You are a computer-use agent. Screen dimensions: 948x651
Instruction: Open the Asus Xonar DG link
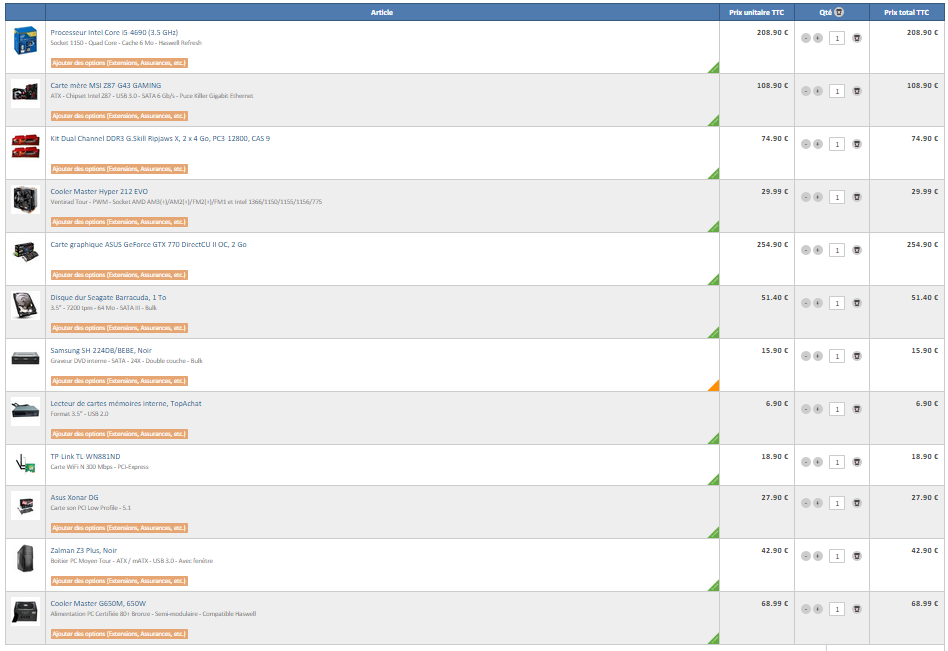74,497
